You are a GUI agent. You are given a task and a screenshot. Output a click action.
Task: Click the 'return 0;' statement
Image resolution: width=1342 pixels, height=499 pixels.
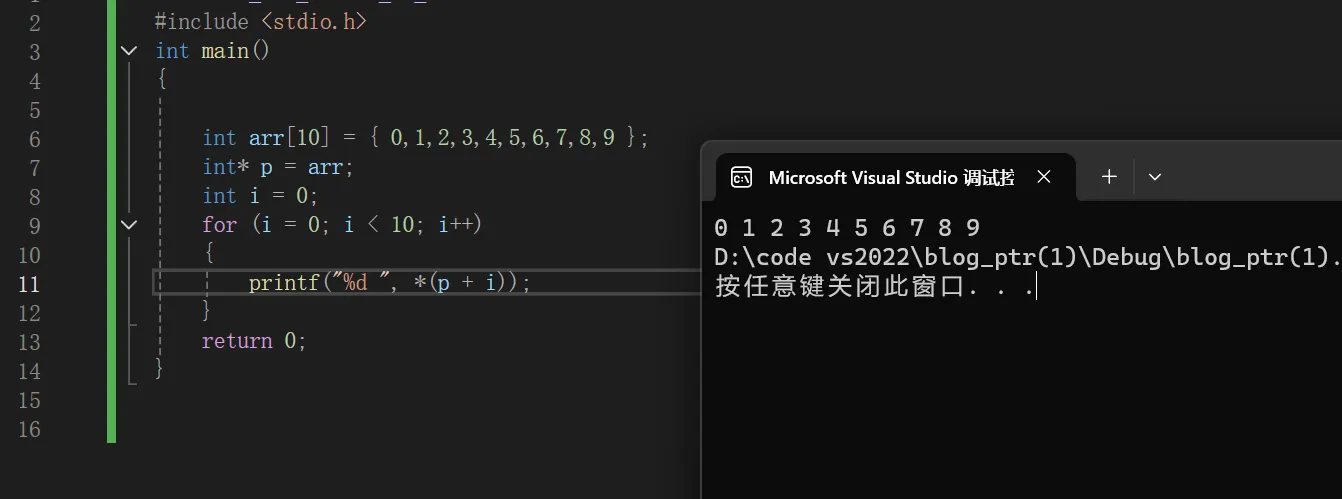click(254, 341)
